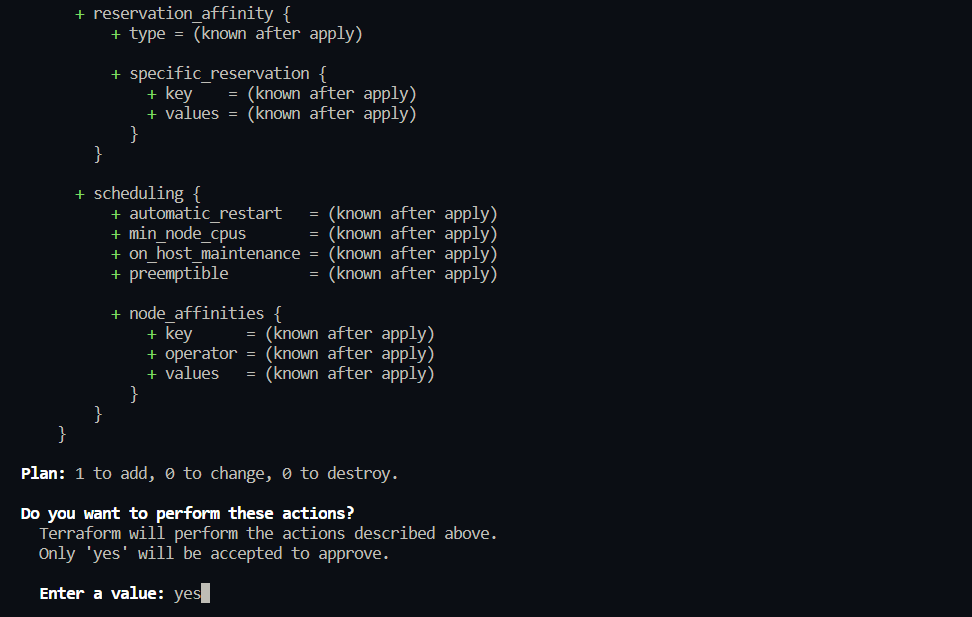Viewport: 972px width, 617px height.
Task: Click the values attribute in node_affinities
Action: click(x=192, y=373)
